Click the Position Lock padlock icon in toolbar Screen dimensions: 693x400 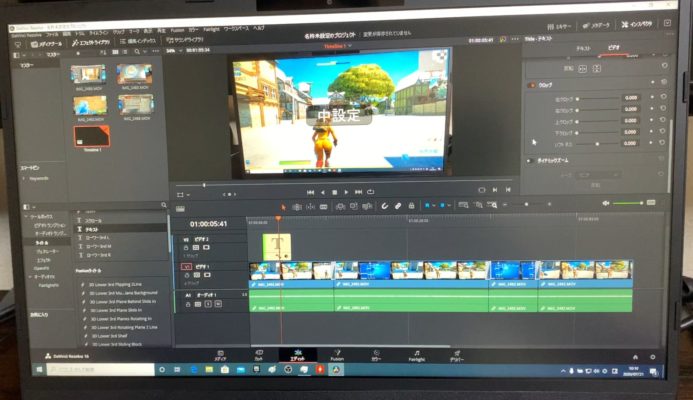tap(411, 206)
